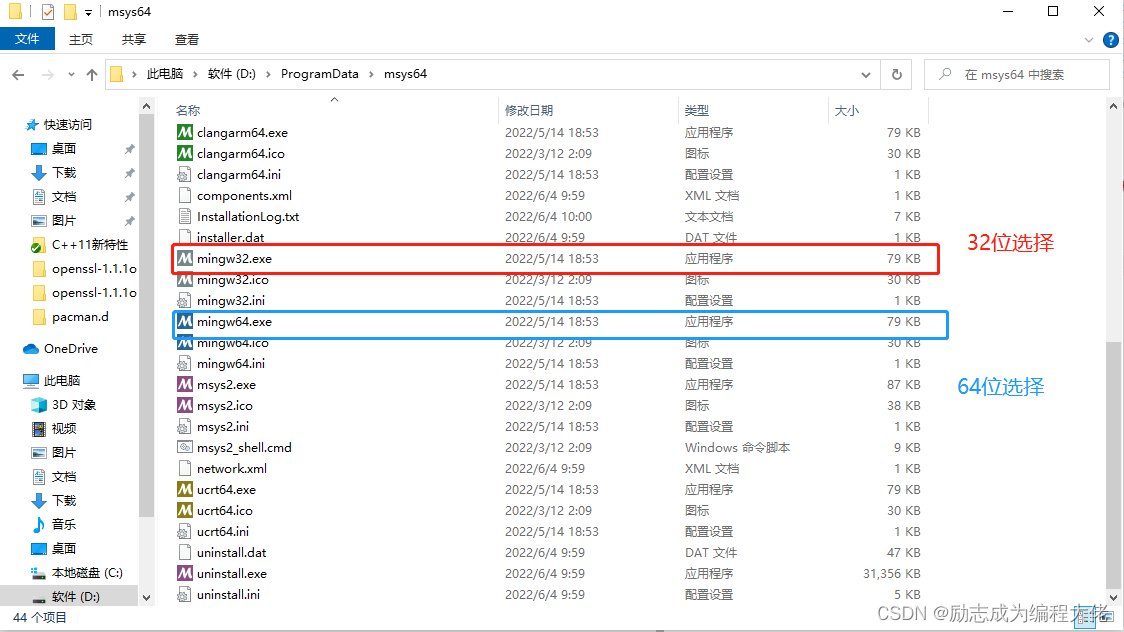Click the uninstall.dat file icon

[x=185, y=552]
